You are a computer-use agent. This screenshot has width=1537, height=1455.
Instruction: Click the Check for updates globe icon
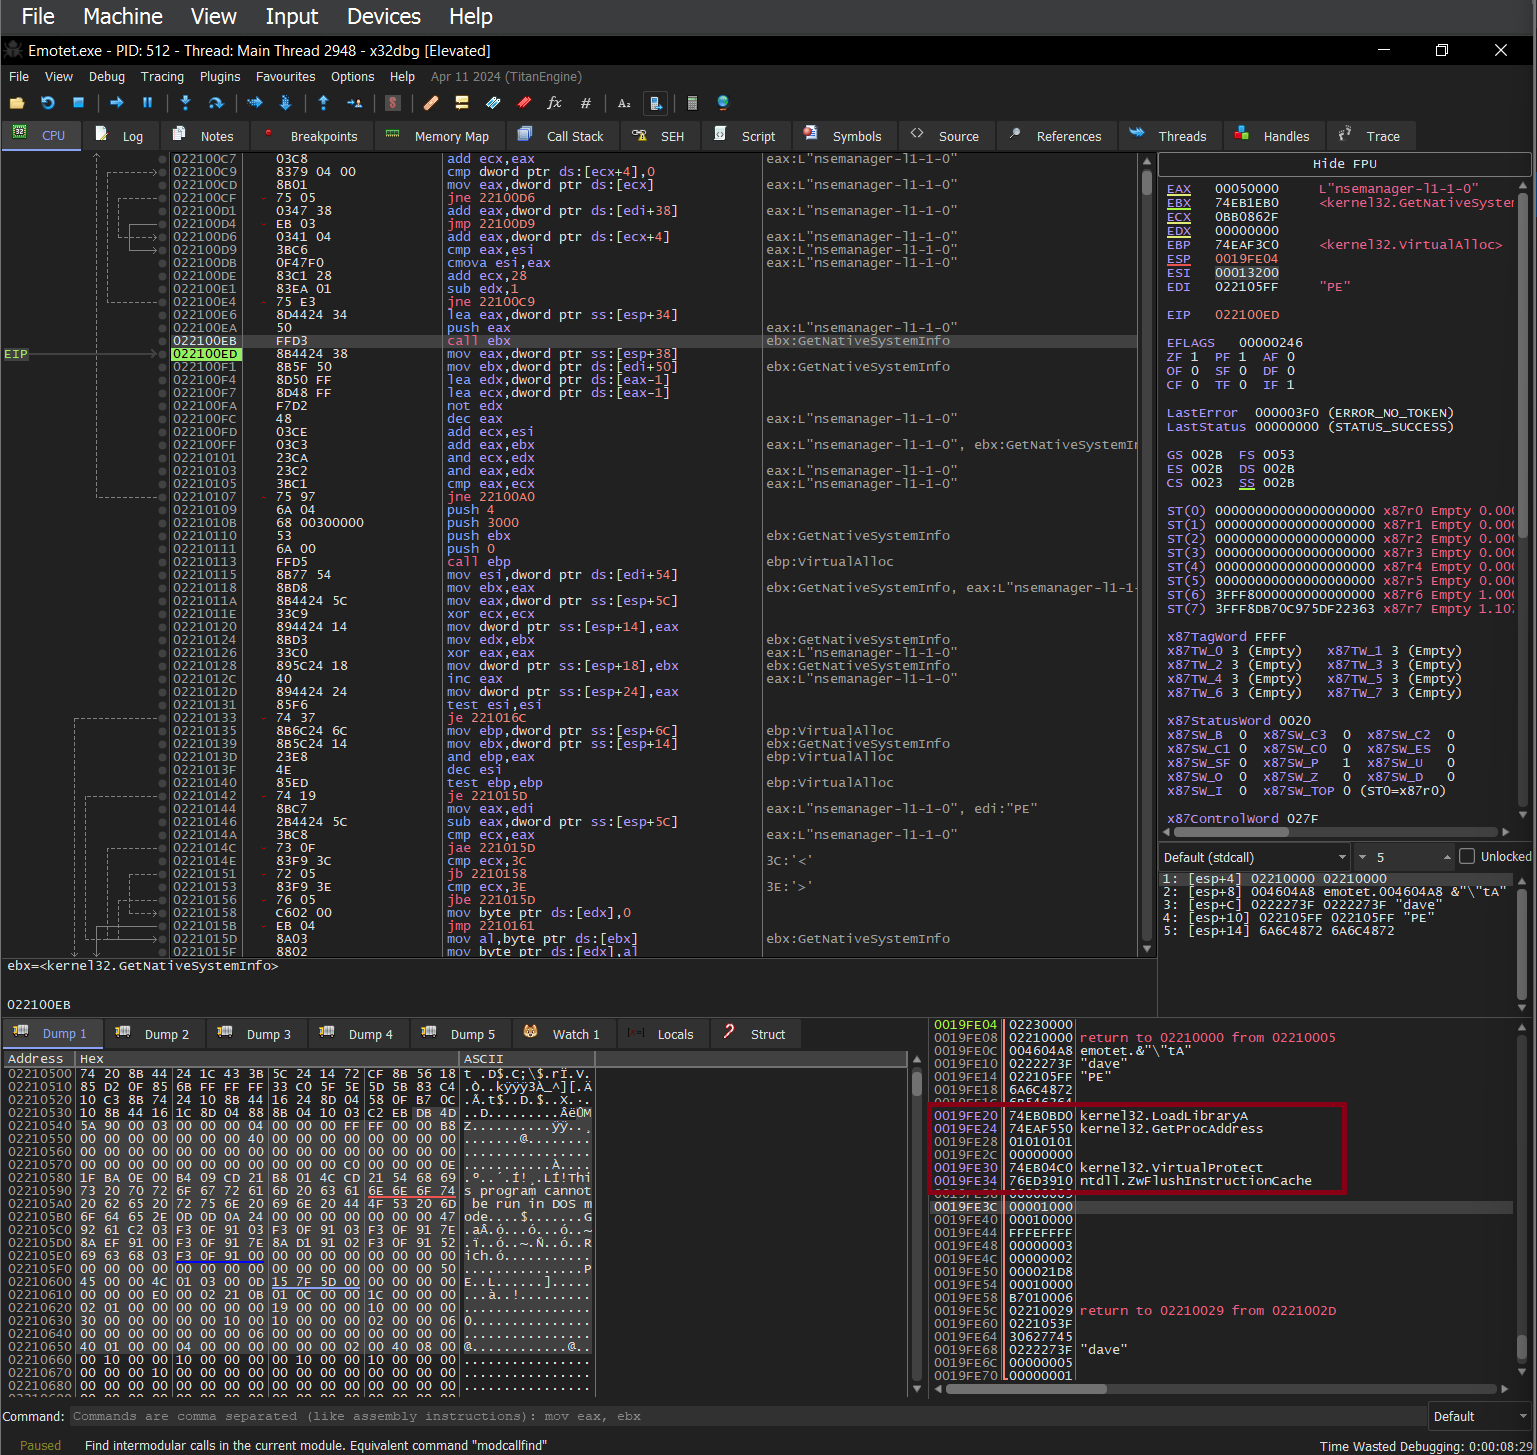[723, 103]
